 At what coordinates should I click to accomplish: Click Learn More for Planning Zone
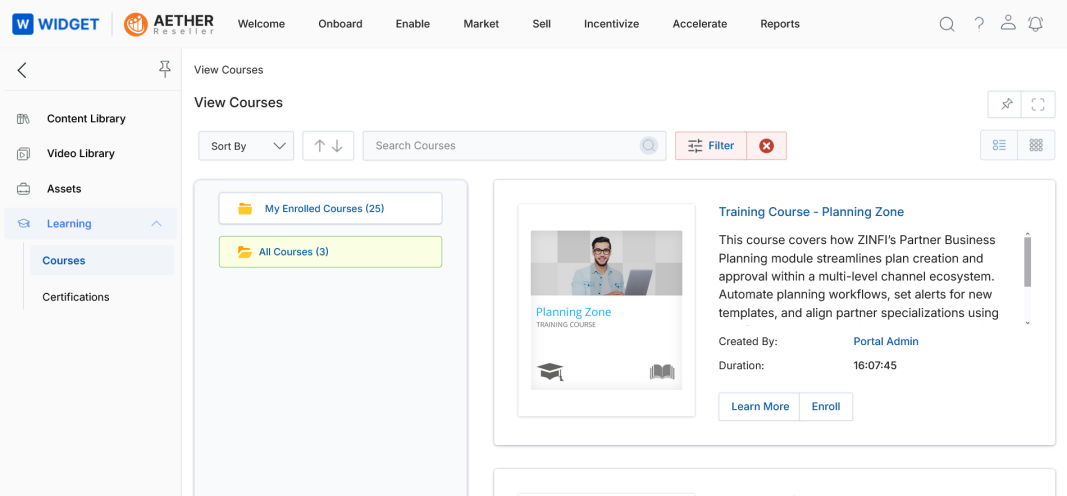click(x=760, y=407)
